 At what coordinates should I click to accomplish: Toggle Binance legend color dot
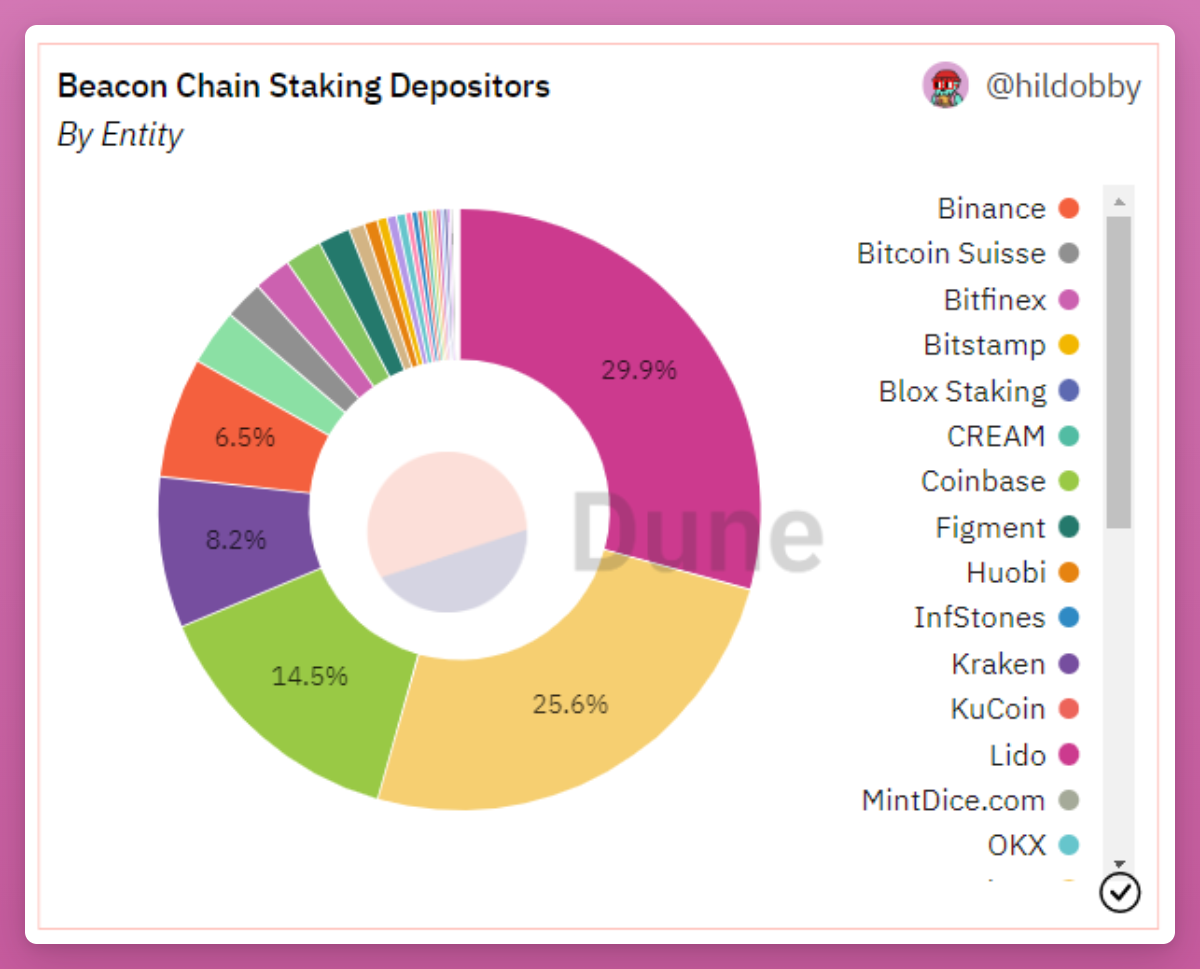(x=1068, y=208)
